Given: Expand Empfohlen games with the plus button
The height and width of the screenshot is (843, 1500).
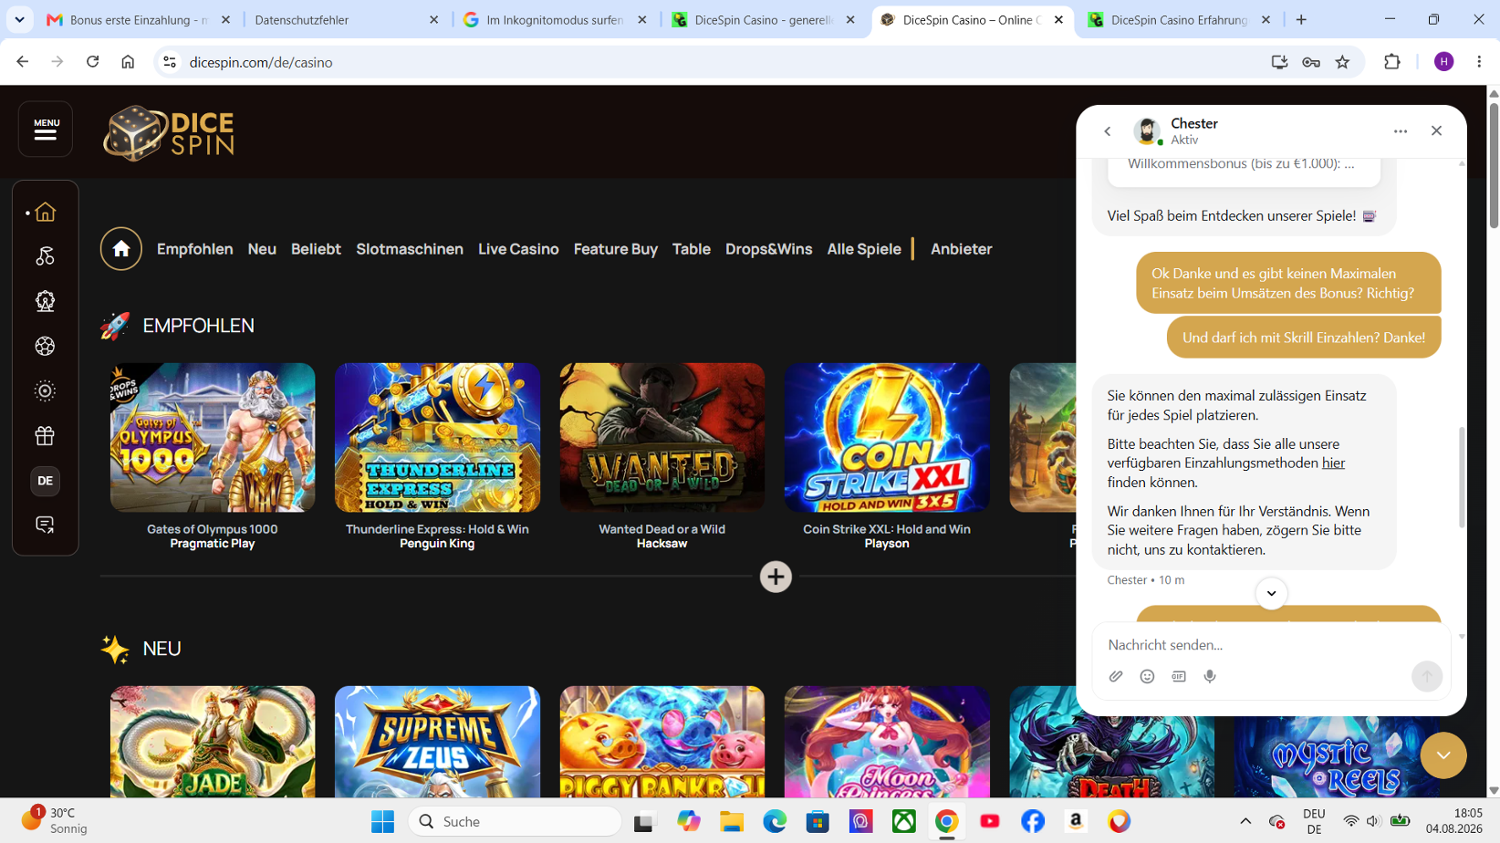Looking at the screenshot, I should point(776,577).
